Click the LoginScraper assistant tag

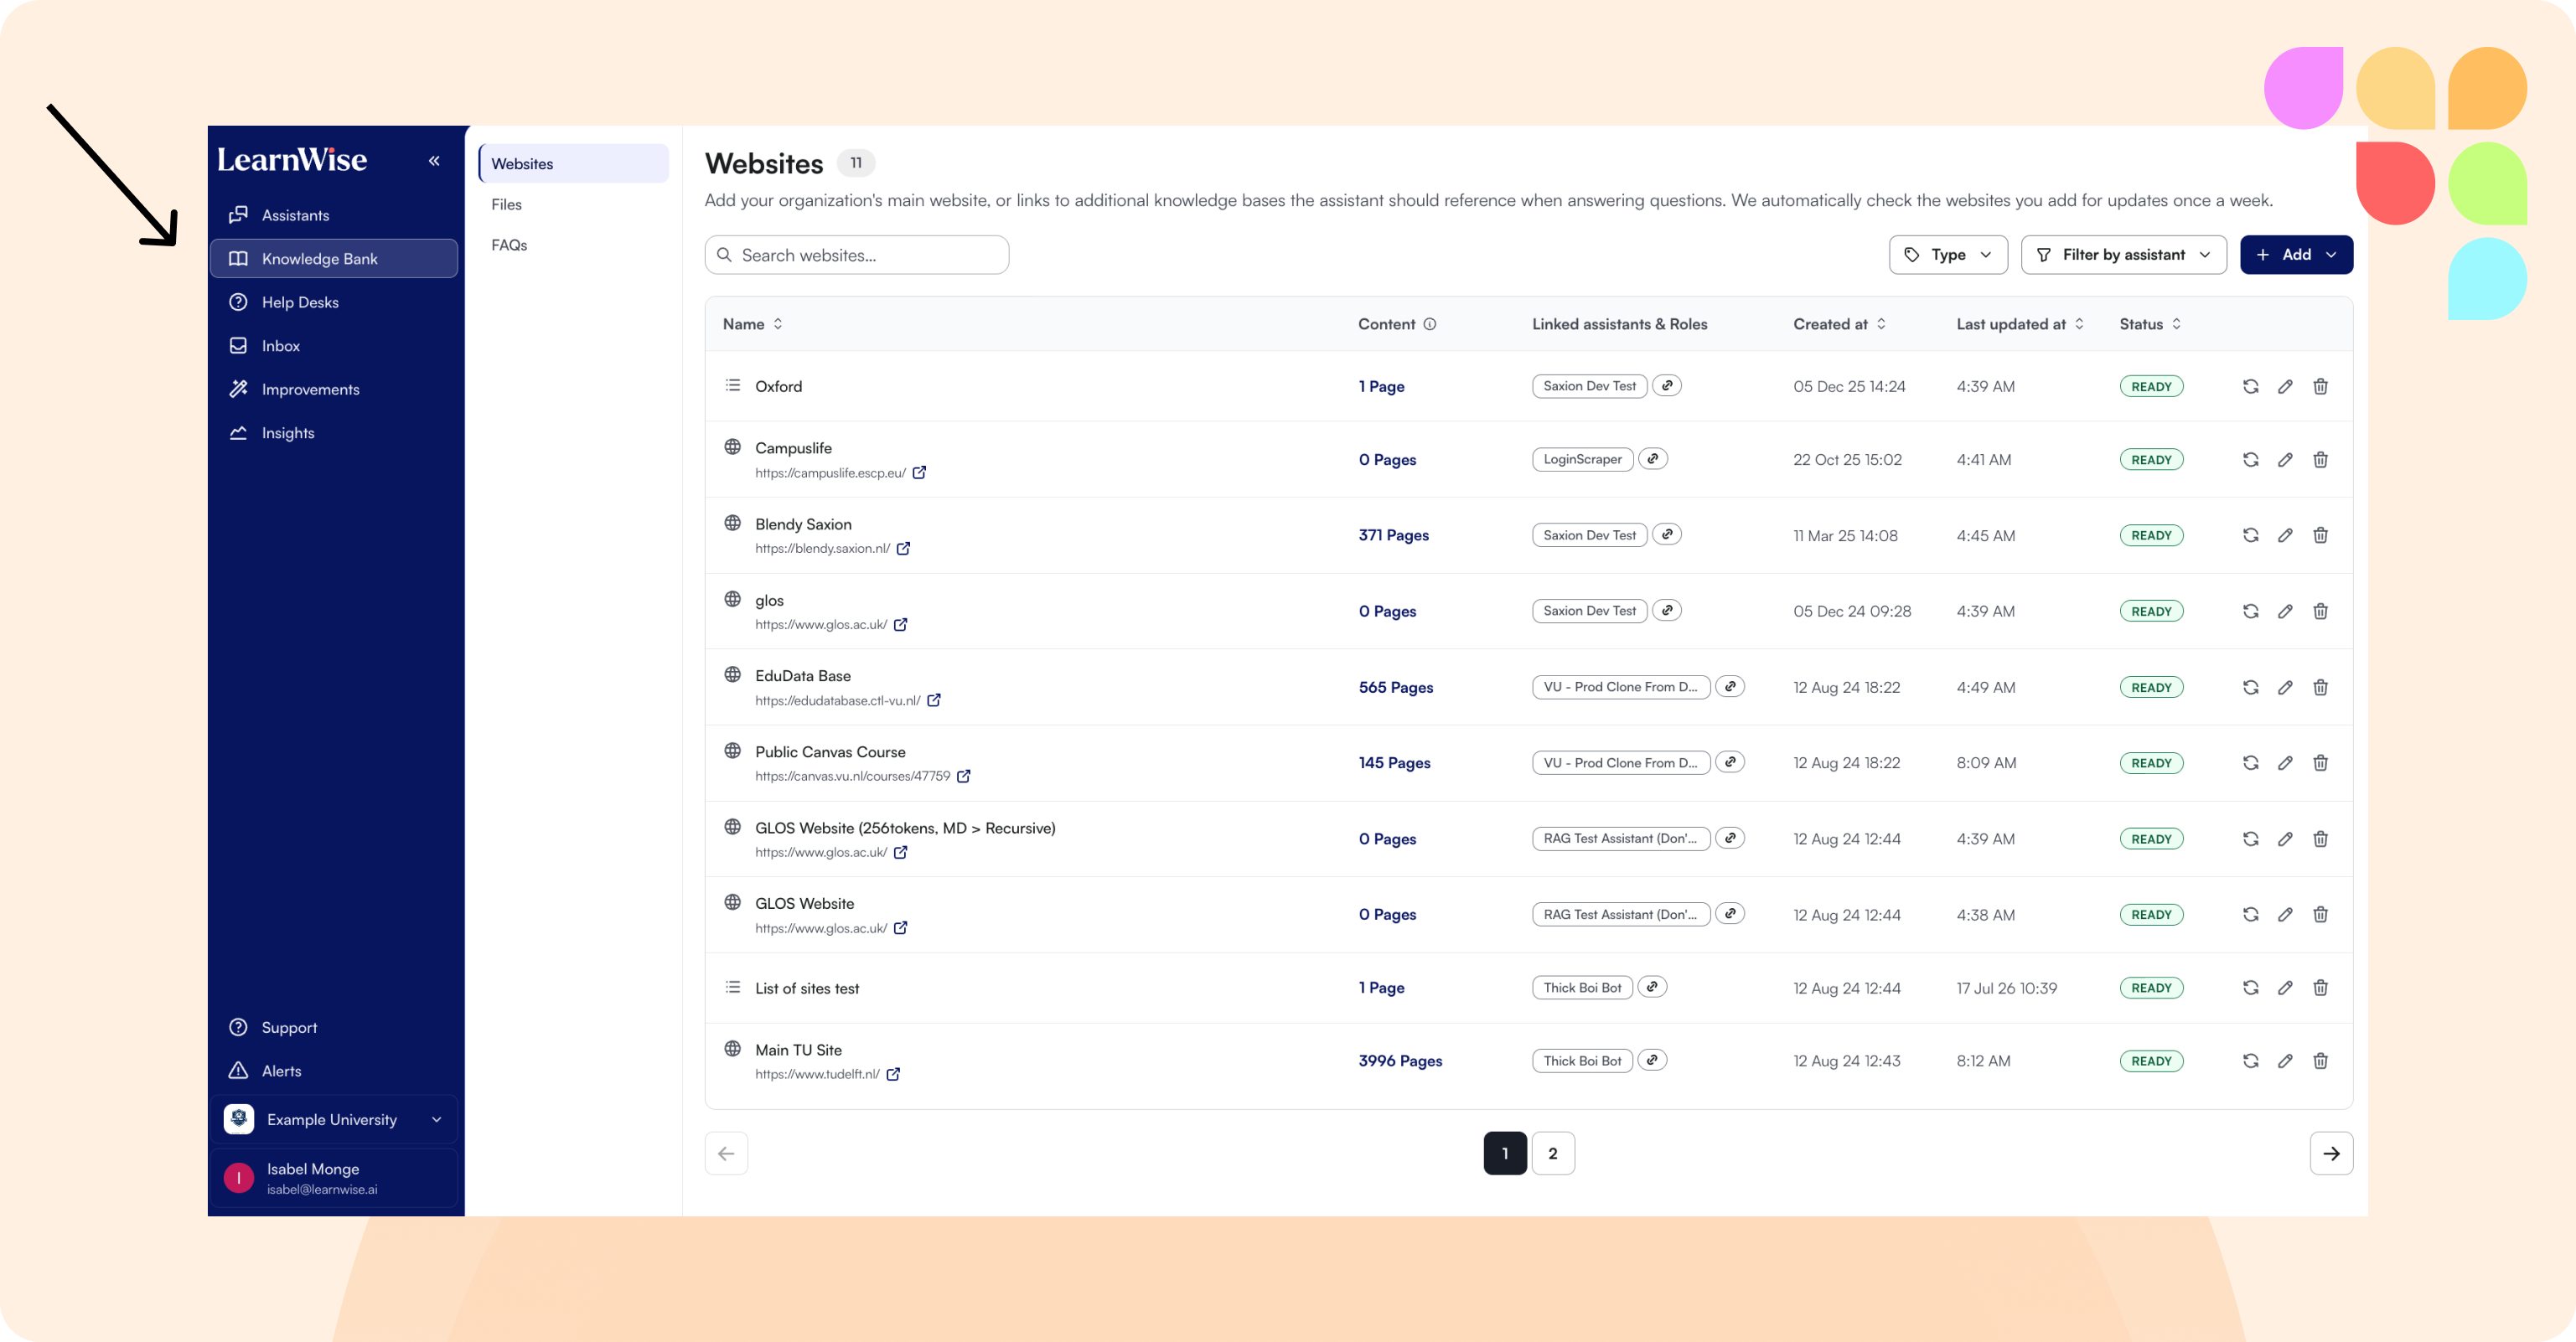point(1582,459)
